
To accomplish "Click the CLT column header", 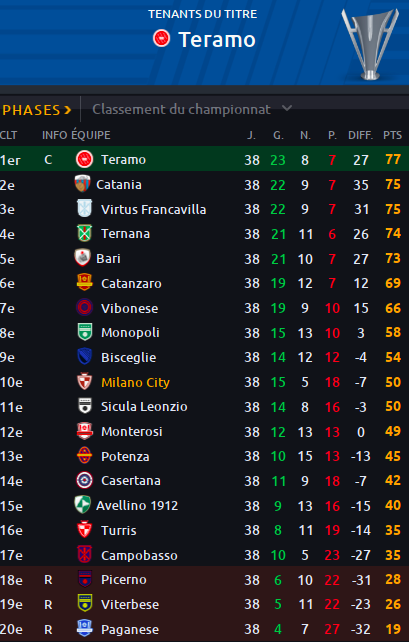I will pos(9,135).
